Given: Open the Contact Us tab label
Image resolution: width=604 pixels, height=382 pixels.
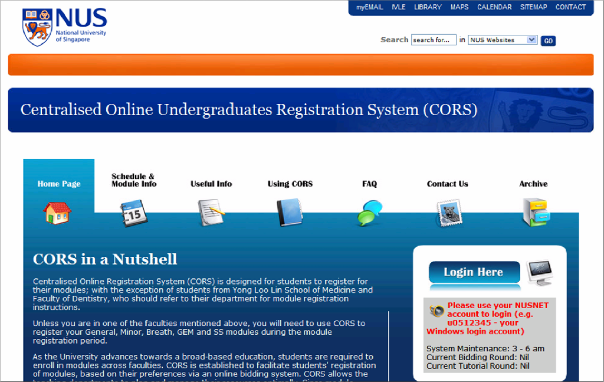Looking at the screenshot, I should pos(447,184).
